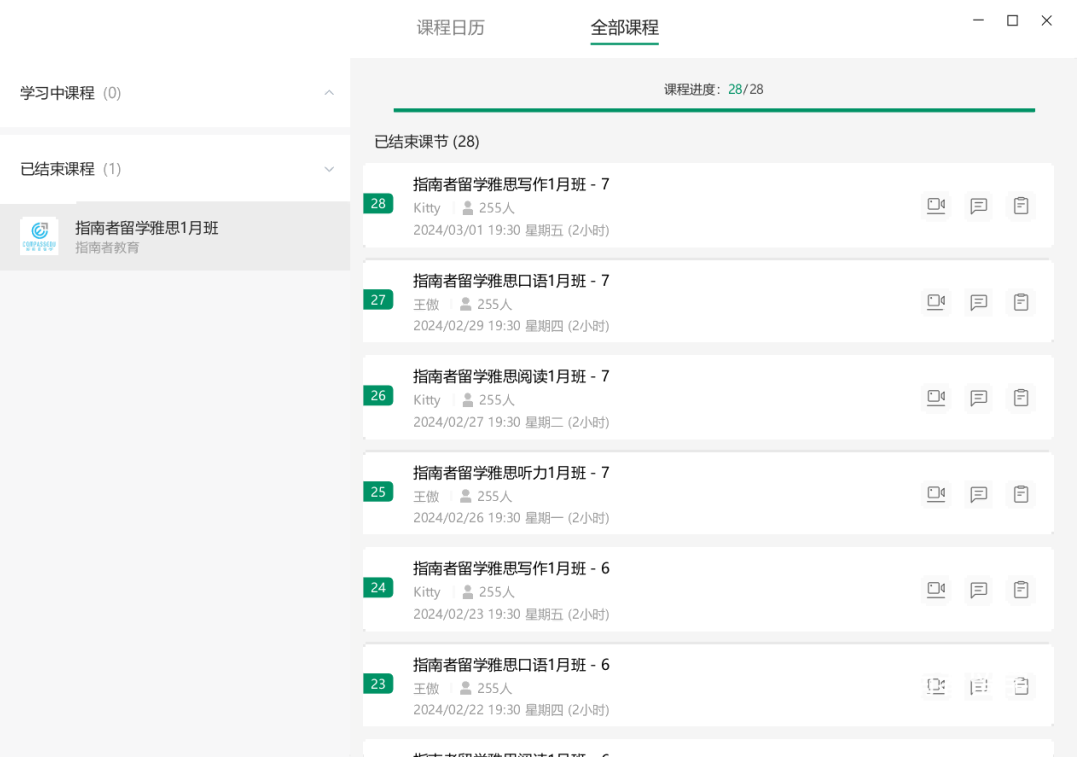Click the green number badge 25
1077x757 pixels.
pos(378,492)
